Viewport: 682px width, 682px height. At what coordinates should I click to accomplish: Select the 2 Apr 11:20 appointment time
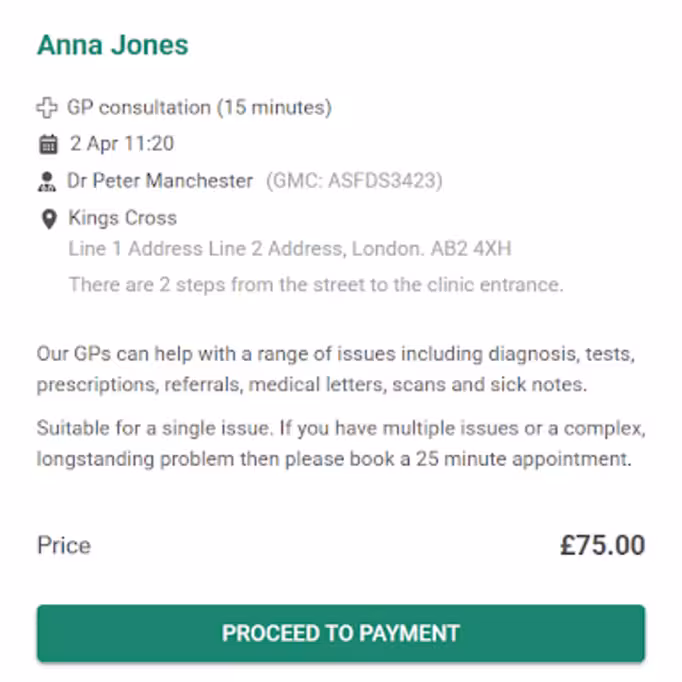point(121,144)
